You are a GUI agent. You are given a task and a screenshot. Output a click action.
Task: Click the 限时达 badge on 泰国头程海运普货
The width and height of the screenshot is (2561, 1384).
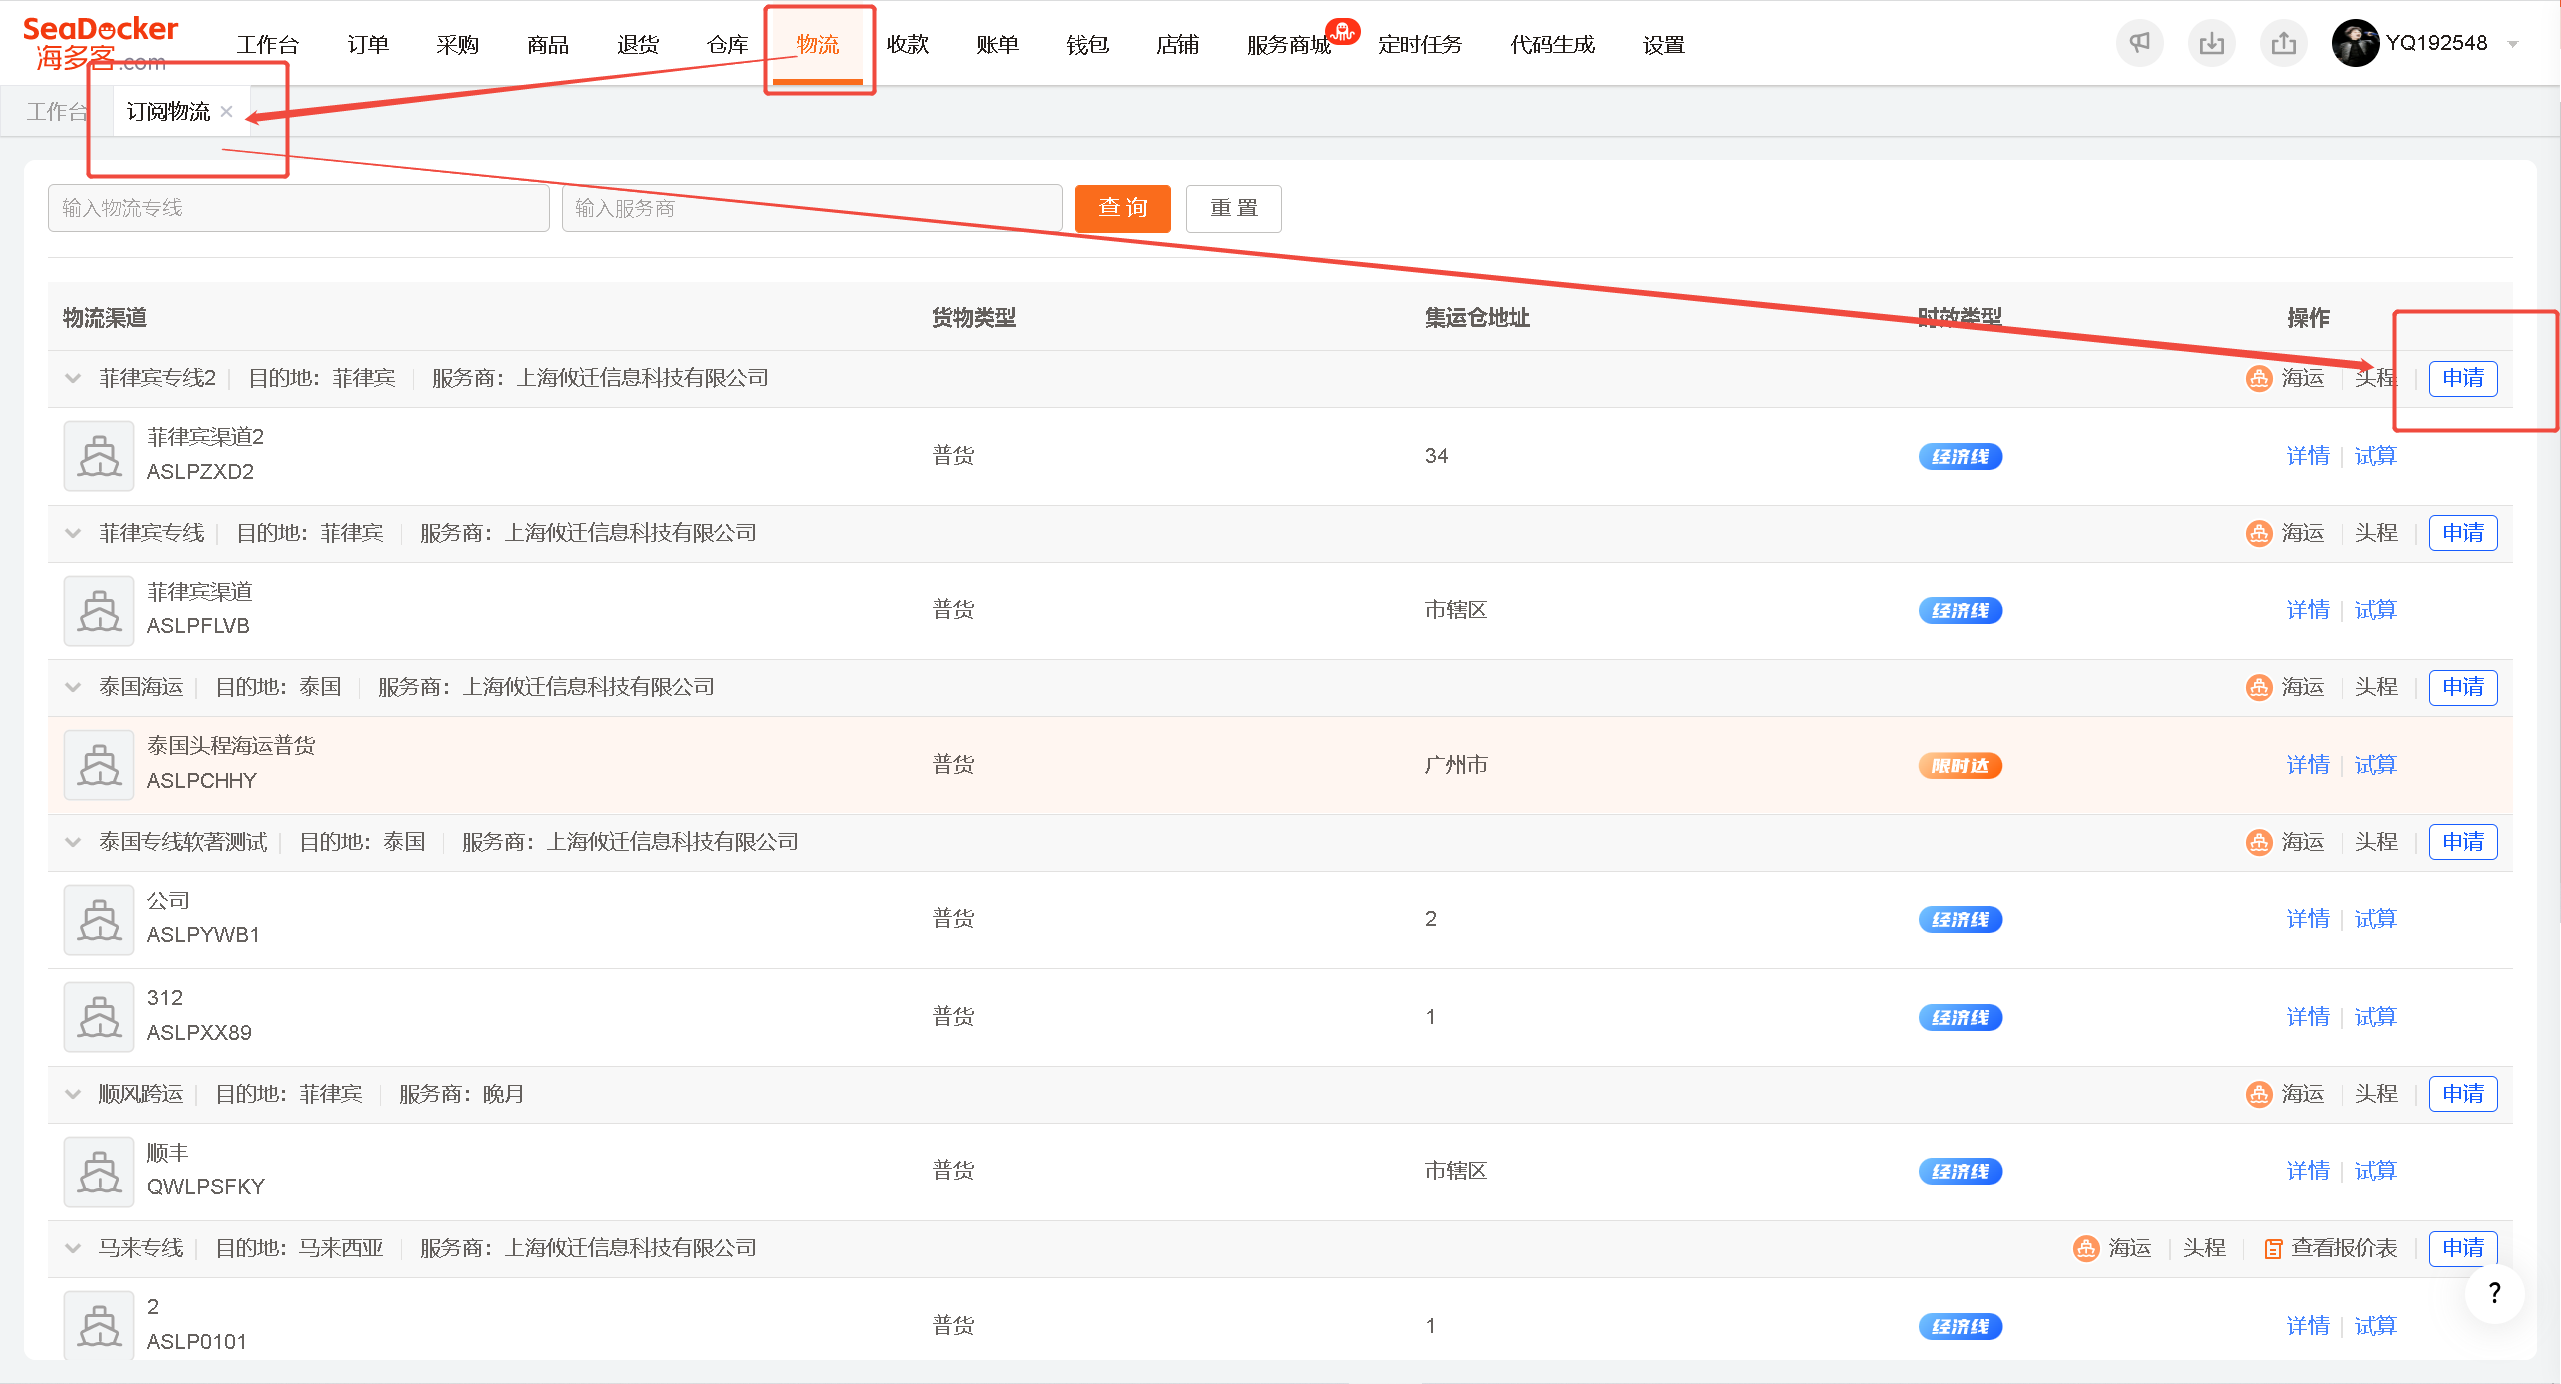[1960, 766]
